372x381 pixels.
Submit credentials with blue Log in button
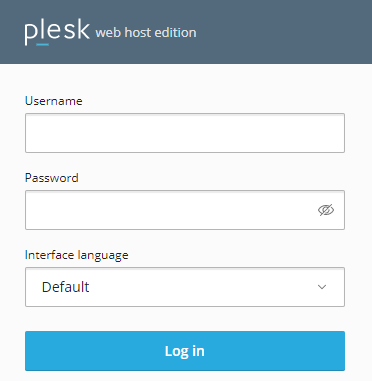[x=185, y=351]
